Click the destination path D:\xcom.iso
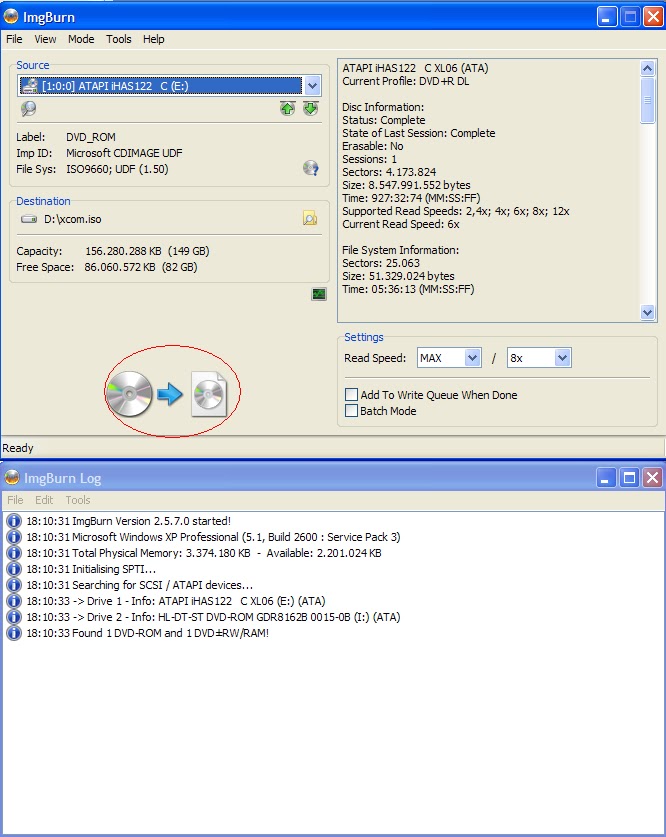 pos(73,219)
